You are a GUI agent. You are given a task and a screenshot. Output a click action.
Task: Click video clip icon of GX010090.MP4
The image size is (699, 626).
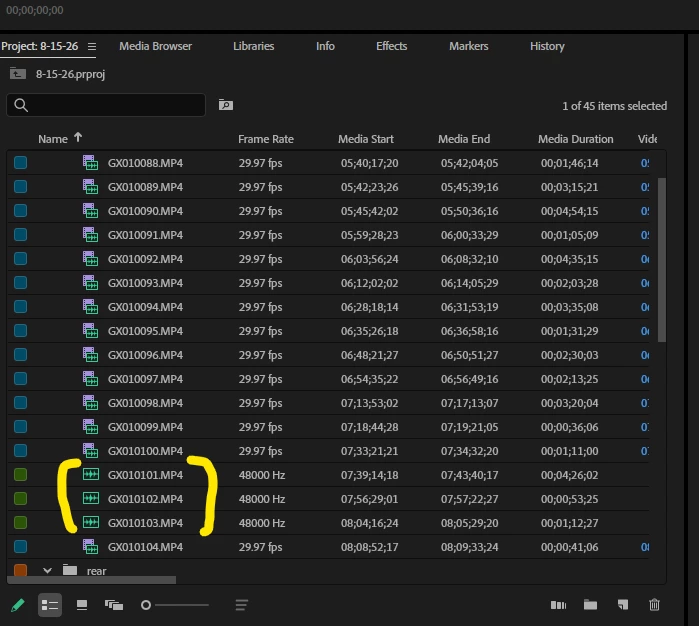pos(90,210)
